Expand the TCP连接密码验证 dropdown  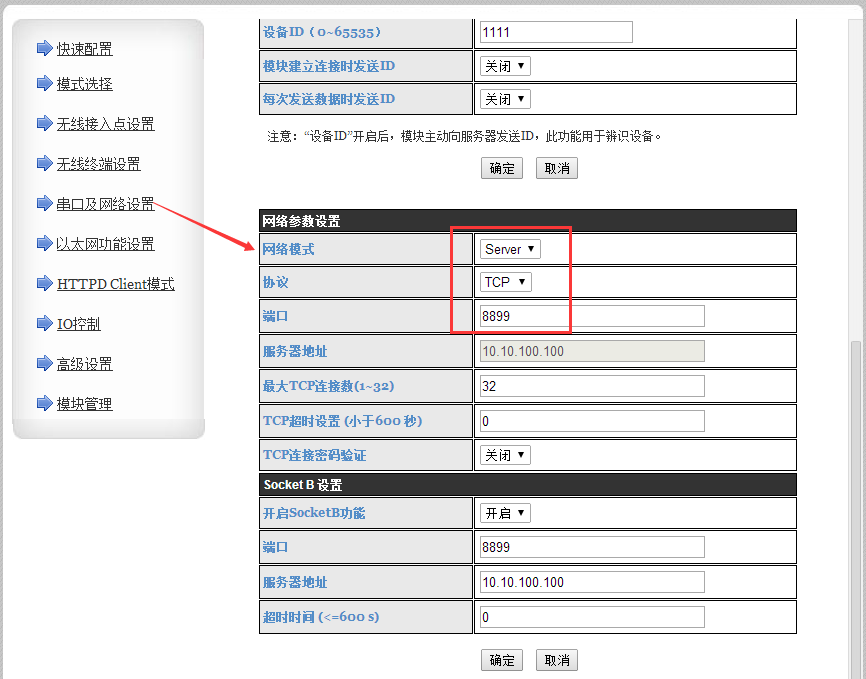tap(505, 456)
